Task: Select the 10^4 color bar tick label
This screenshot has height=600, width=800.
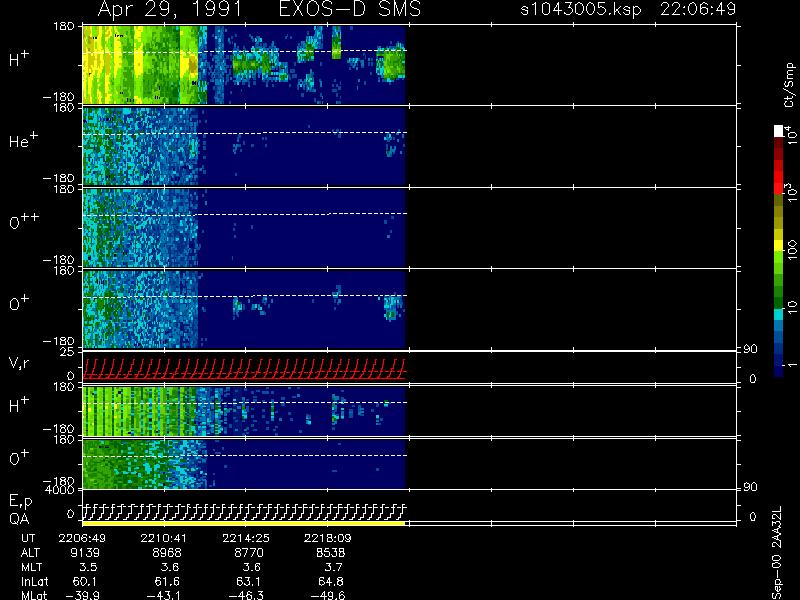Action: click(791, 133)
